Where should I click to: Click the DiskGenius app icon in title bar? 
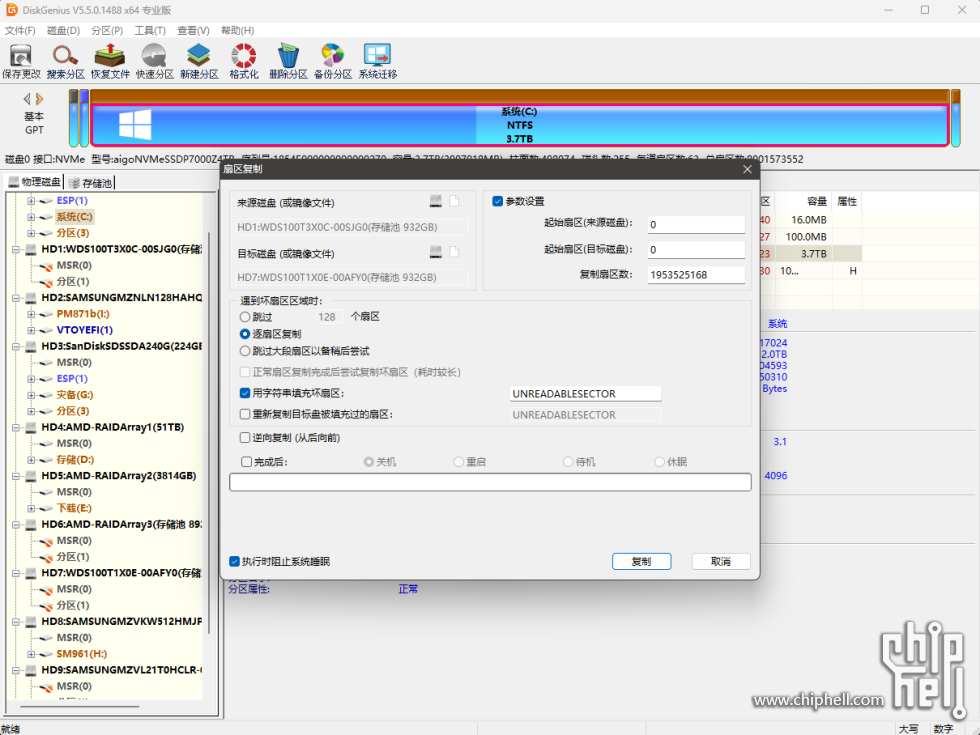[11, 10]
